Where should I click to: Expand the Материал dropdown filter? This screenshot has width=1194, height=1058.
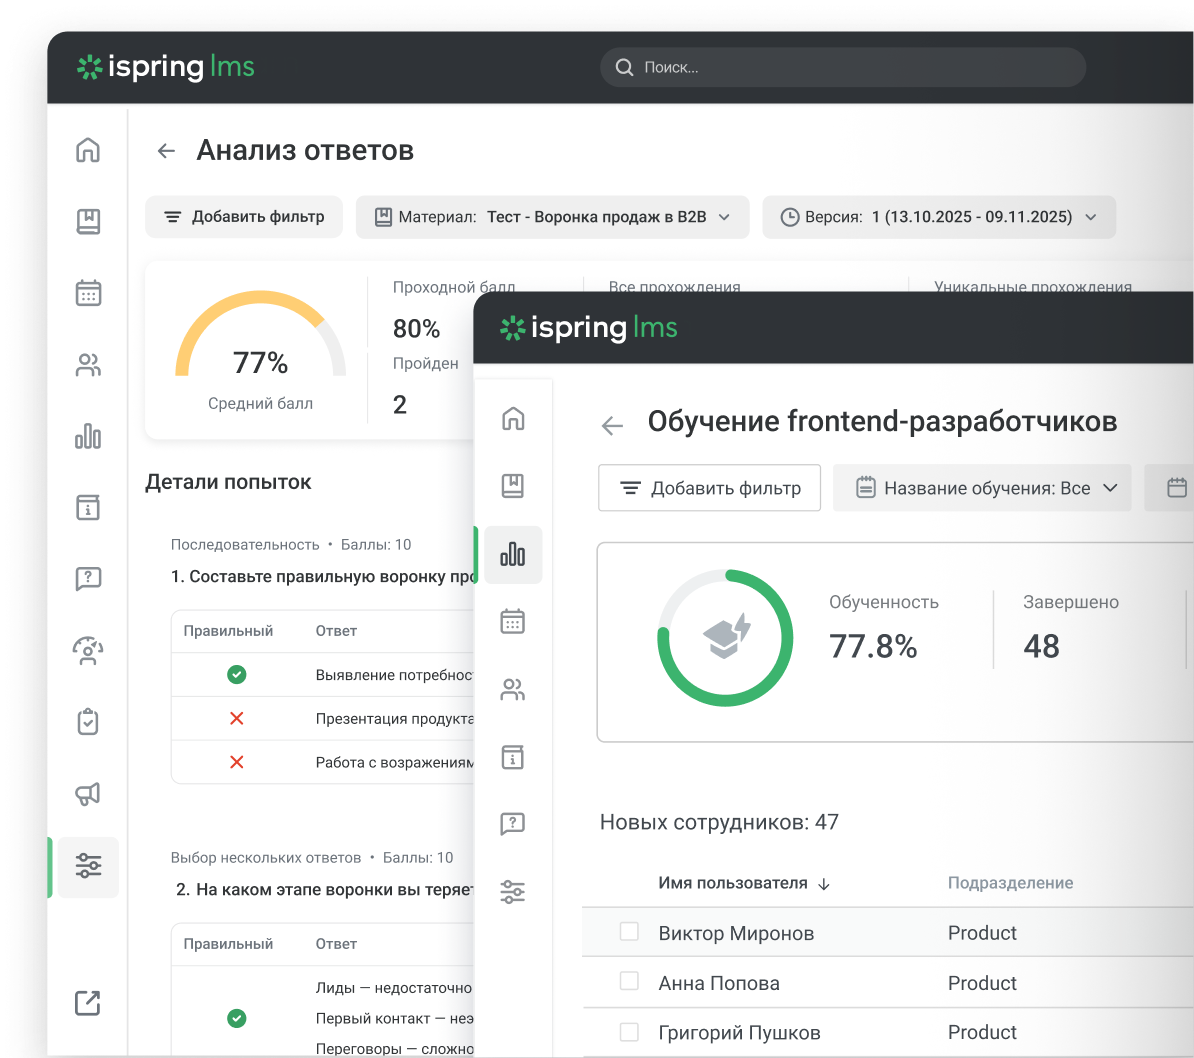(552, 217)
